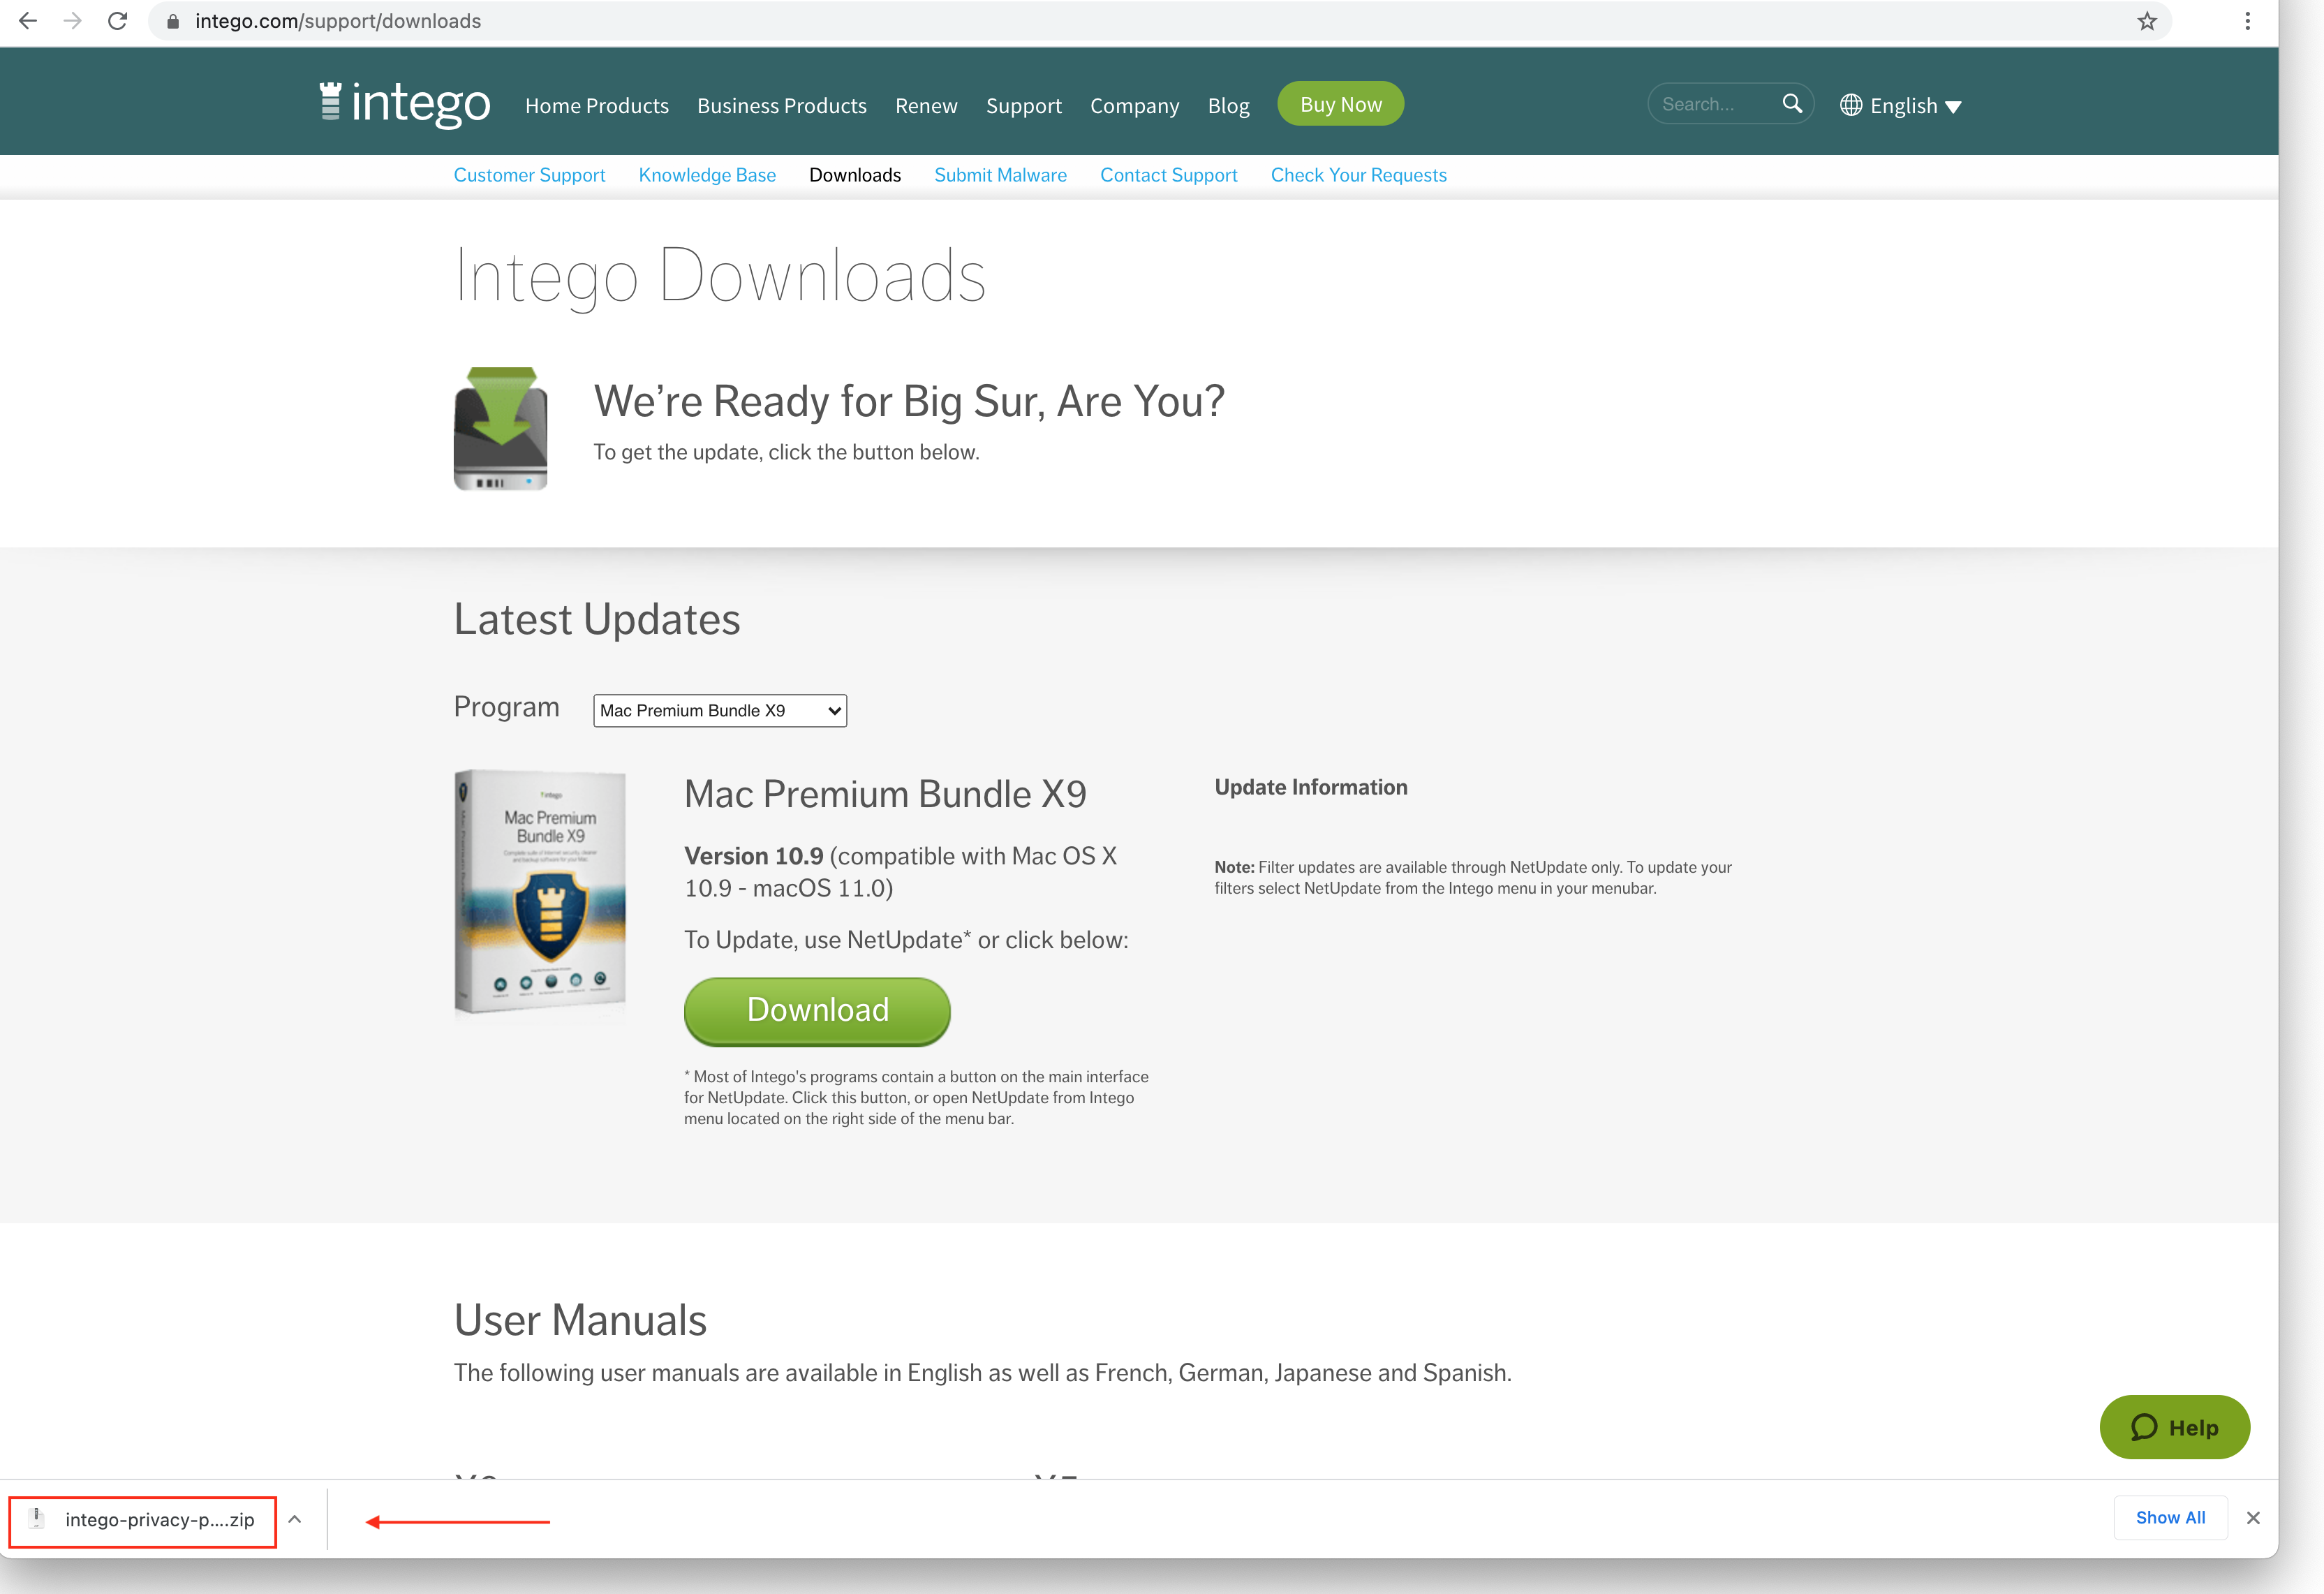The image size is (2324, 1594).
Task: Click the browser forward arrow
Action: click(x=72, y=21)
